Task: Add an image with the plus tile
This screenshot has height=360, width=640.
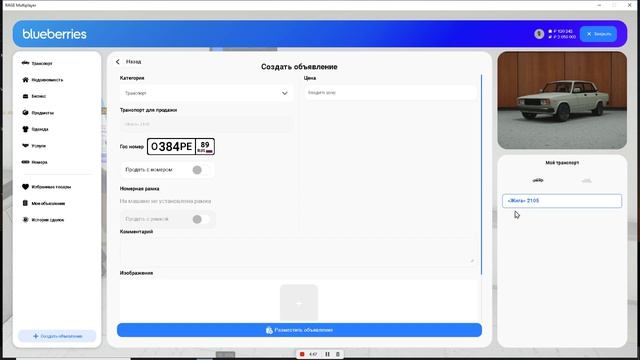Action: pyautogui.click(x=299, y=303)
